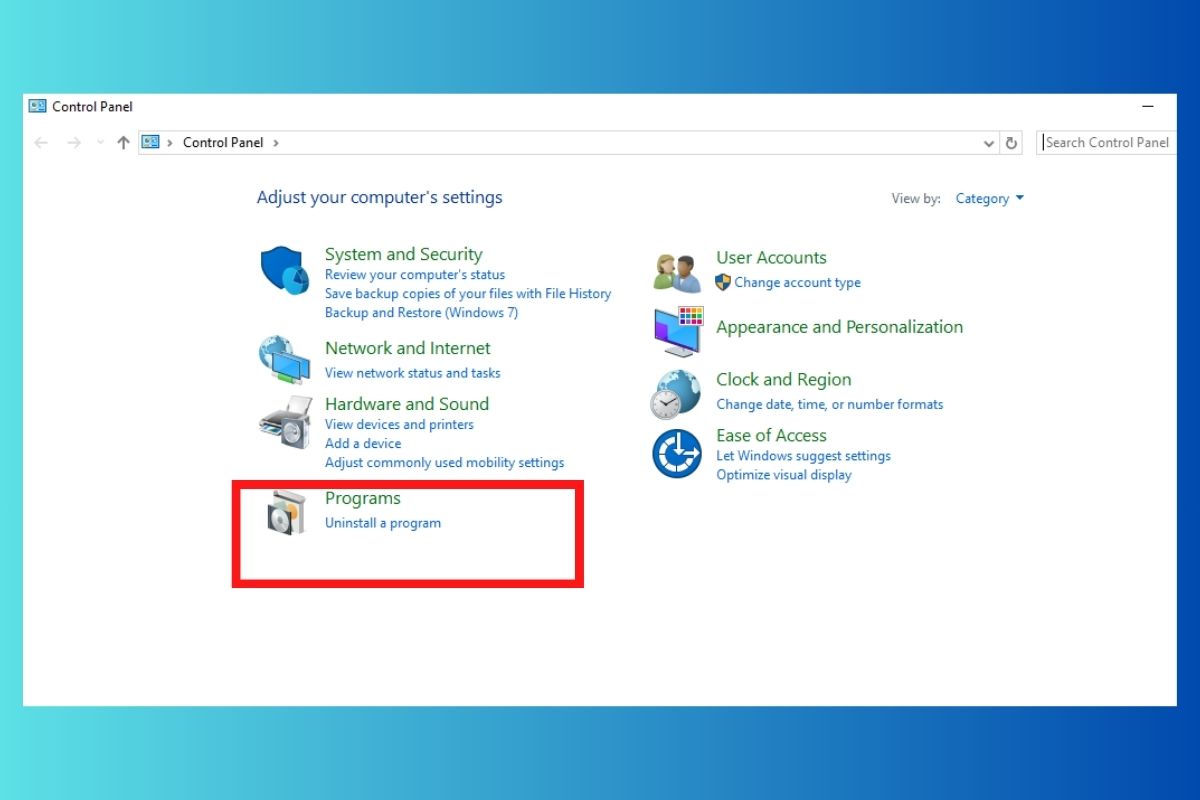Open System and Security category
1200x800 pixels.
tap(403, 254)
